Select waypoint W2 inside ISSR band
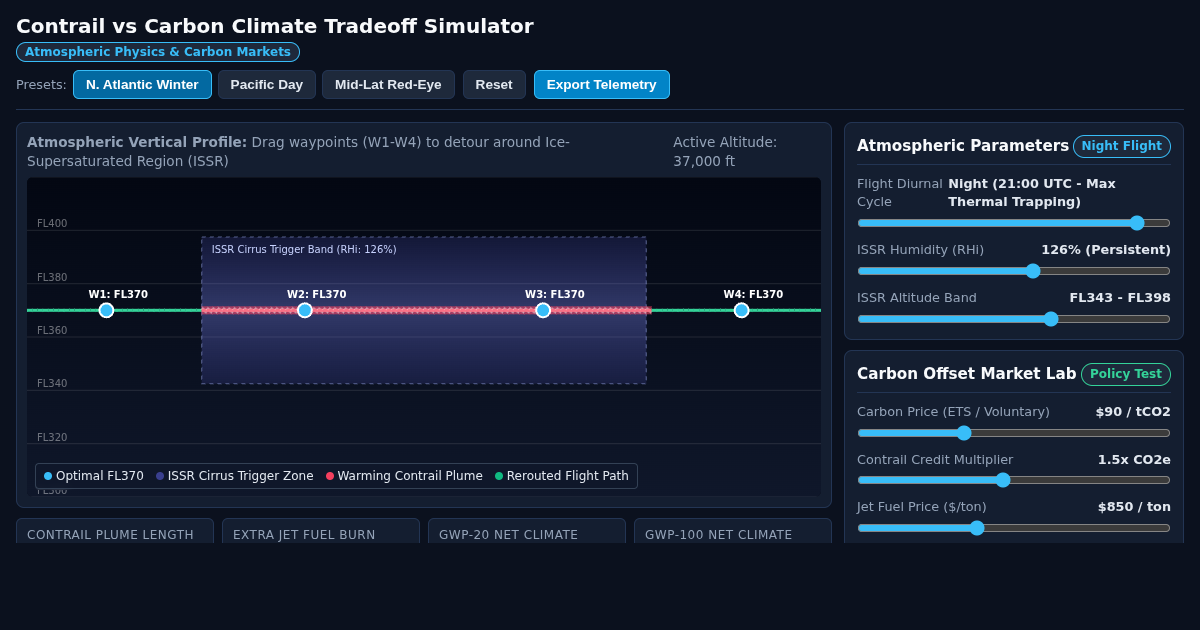Viewport: 1200px width, 630px height. [x=305, y=310]
